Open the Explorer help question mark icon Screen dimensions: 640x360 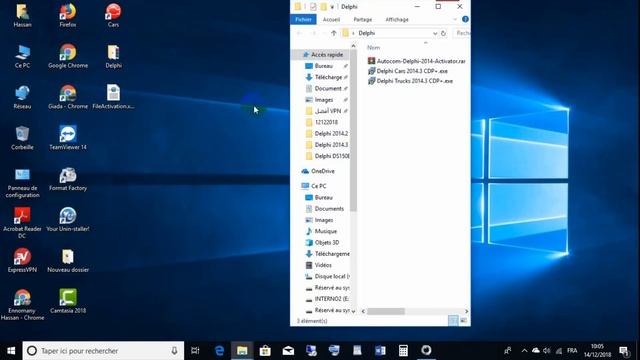[465, 19]
